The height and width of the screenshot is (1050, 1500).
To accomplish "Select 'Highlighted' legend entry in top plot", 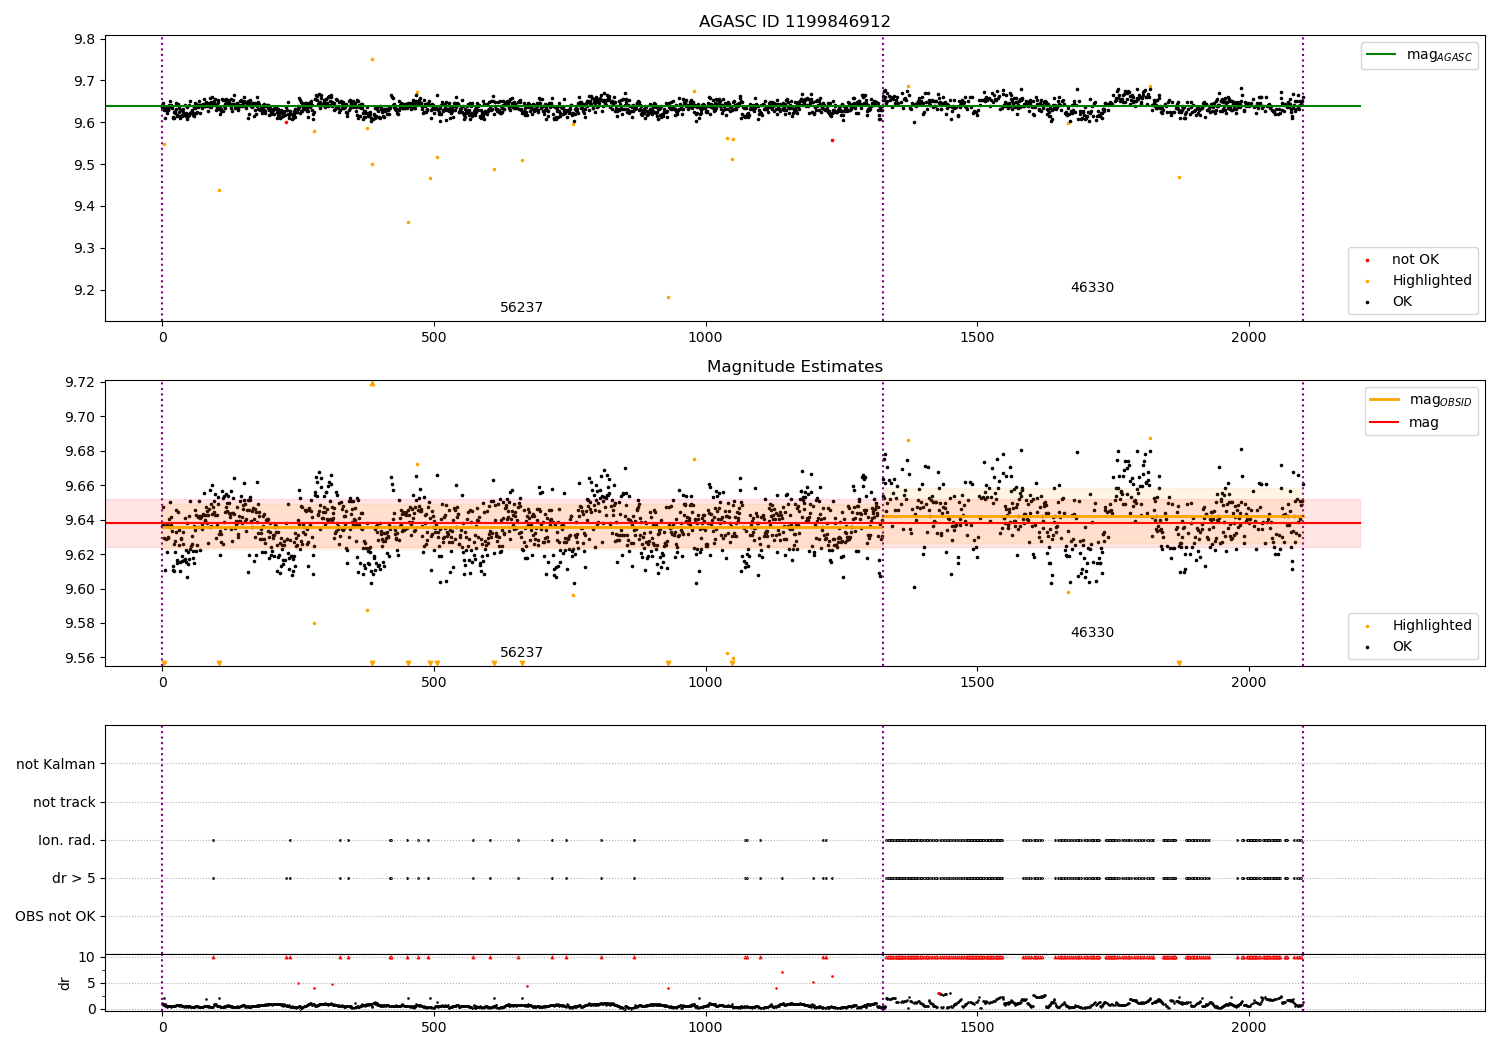I will (1432, 281).
